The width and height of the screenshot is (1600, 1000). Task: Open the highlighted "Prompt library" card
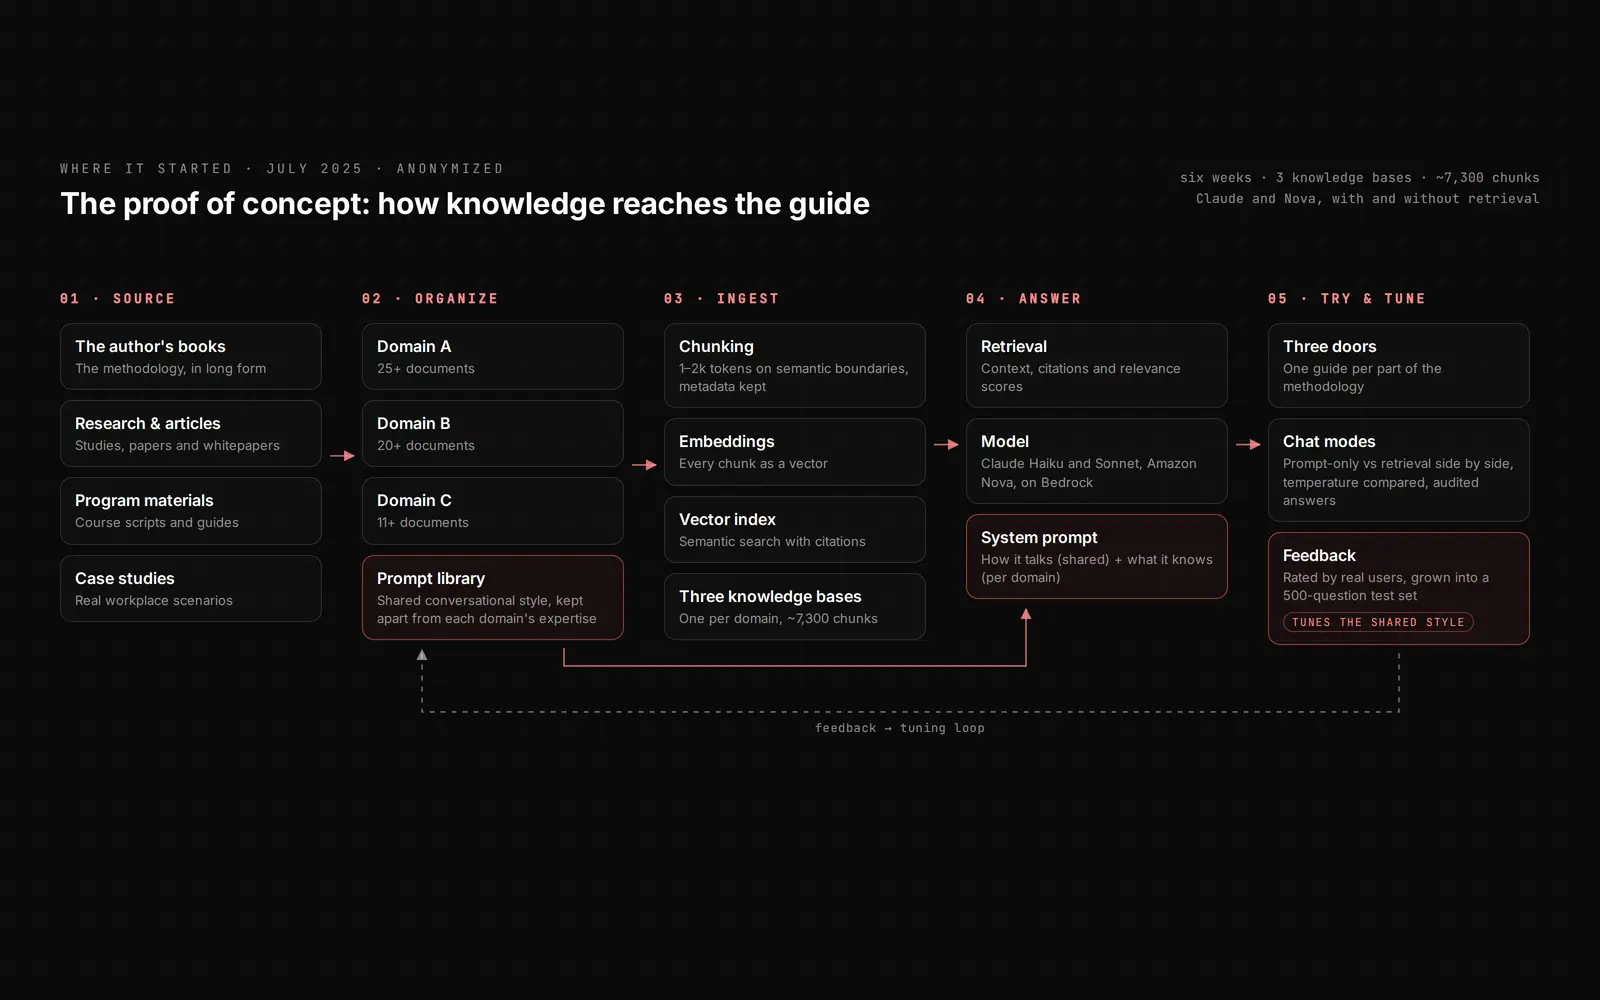(x=493, y=597)
